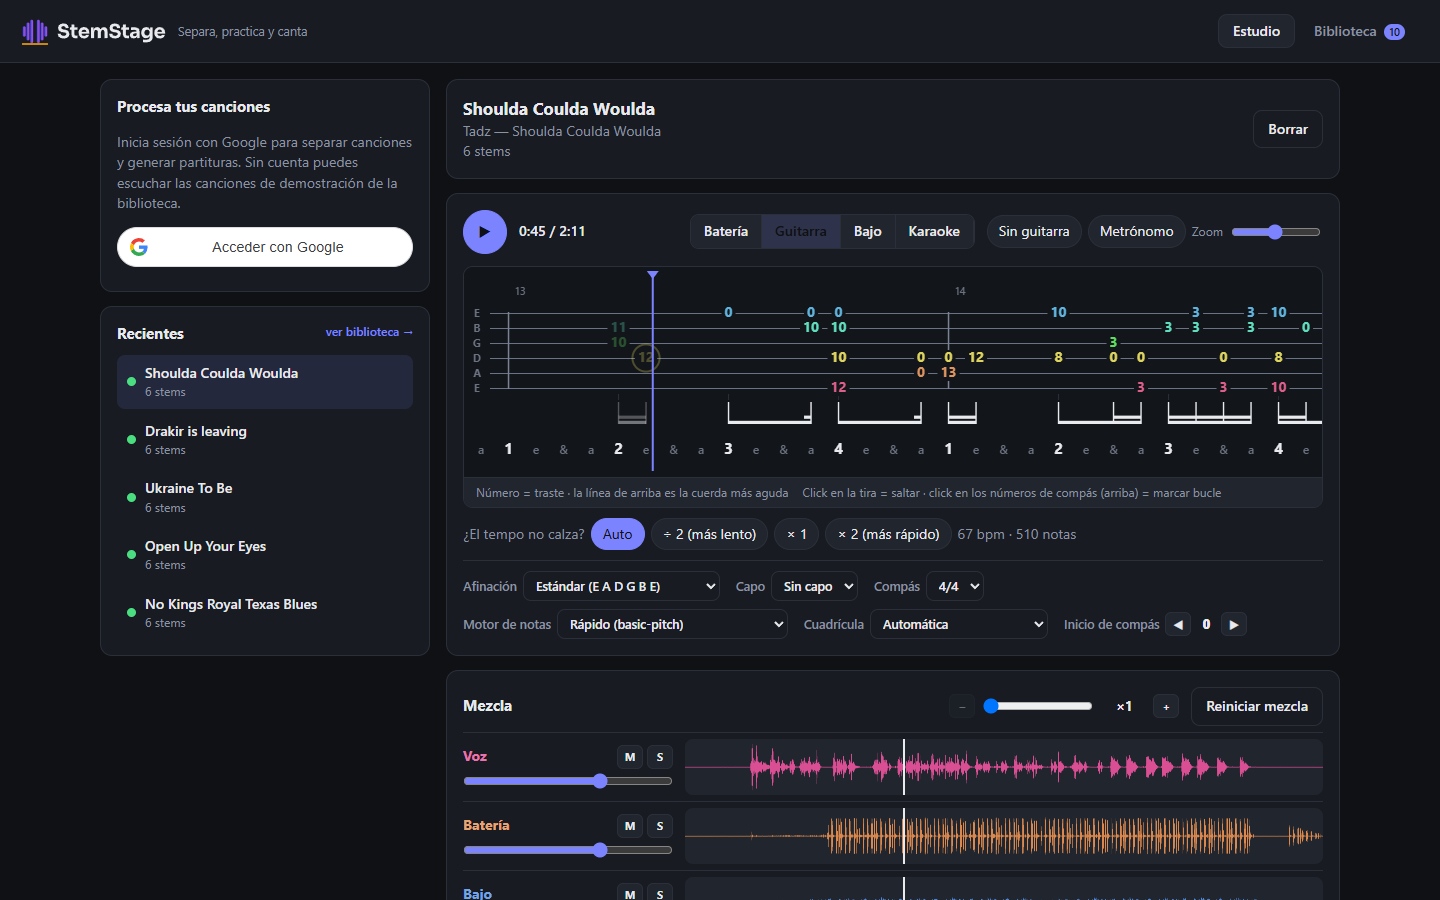Click the Google icon in sign-in button

pos(139,247)
